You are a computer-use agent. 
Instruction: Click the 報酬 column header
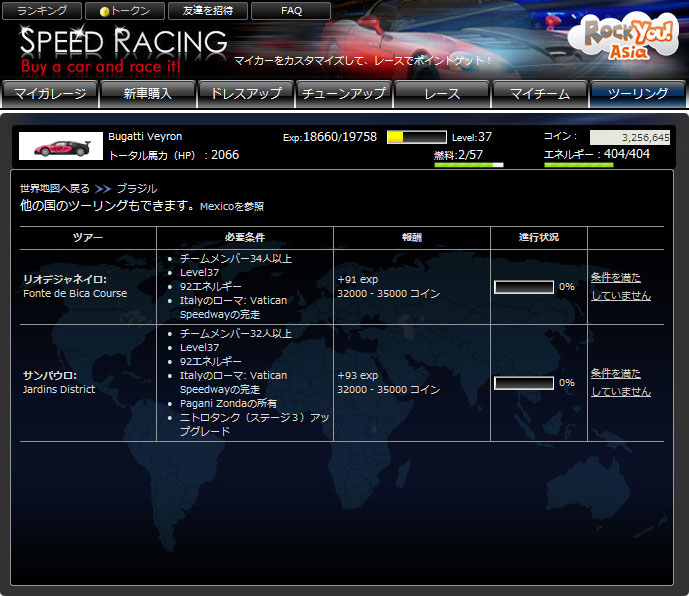[412, 238]
